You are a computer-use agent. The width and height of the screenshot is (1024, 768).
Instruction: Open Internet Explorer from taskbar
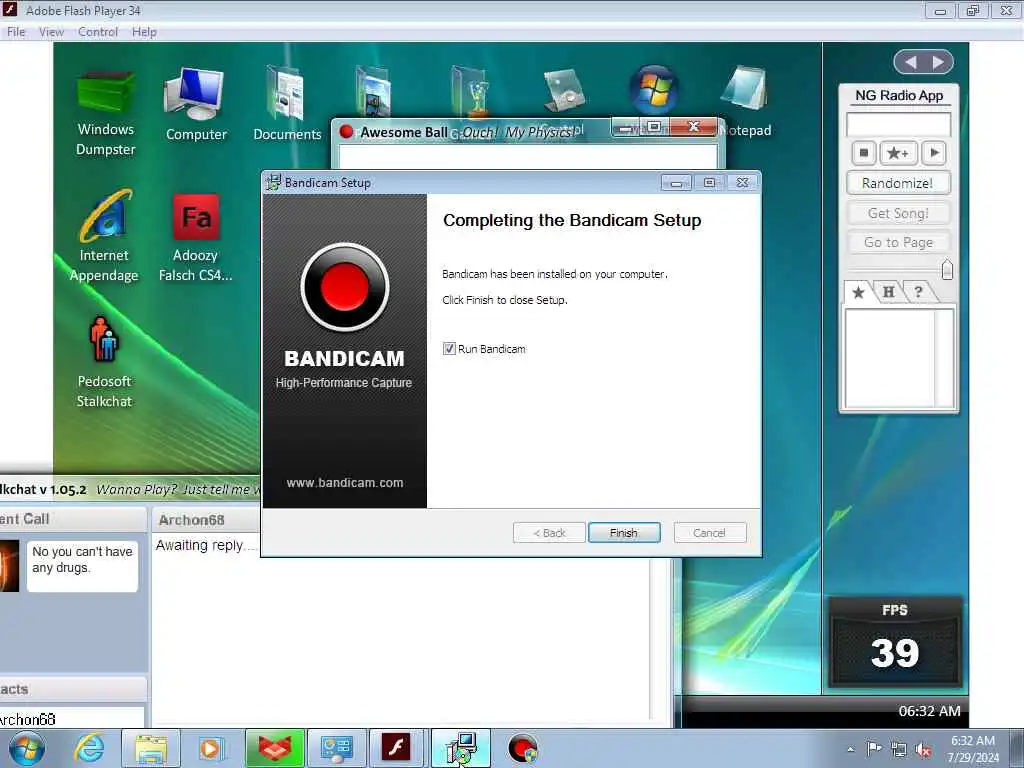click(x=89, y=748)
